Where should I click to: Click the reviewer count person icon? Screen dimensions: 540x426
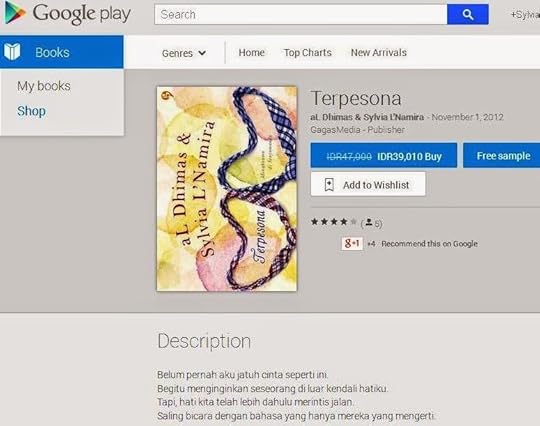click(369, 222)
